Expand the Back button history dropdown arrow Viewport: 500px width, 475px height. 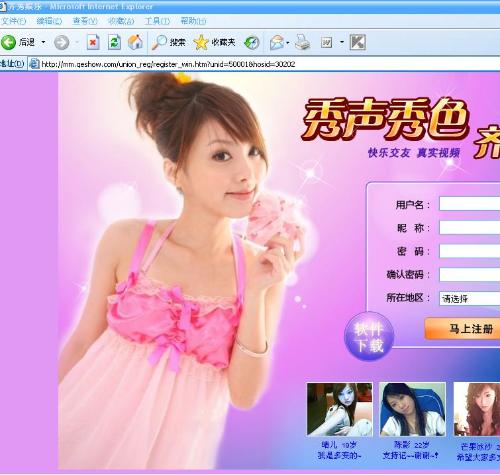point(43,42)
